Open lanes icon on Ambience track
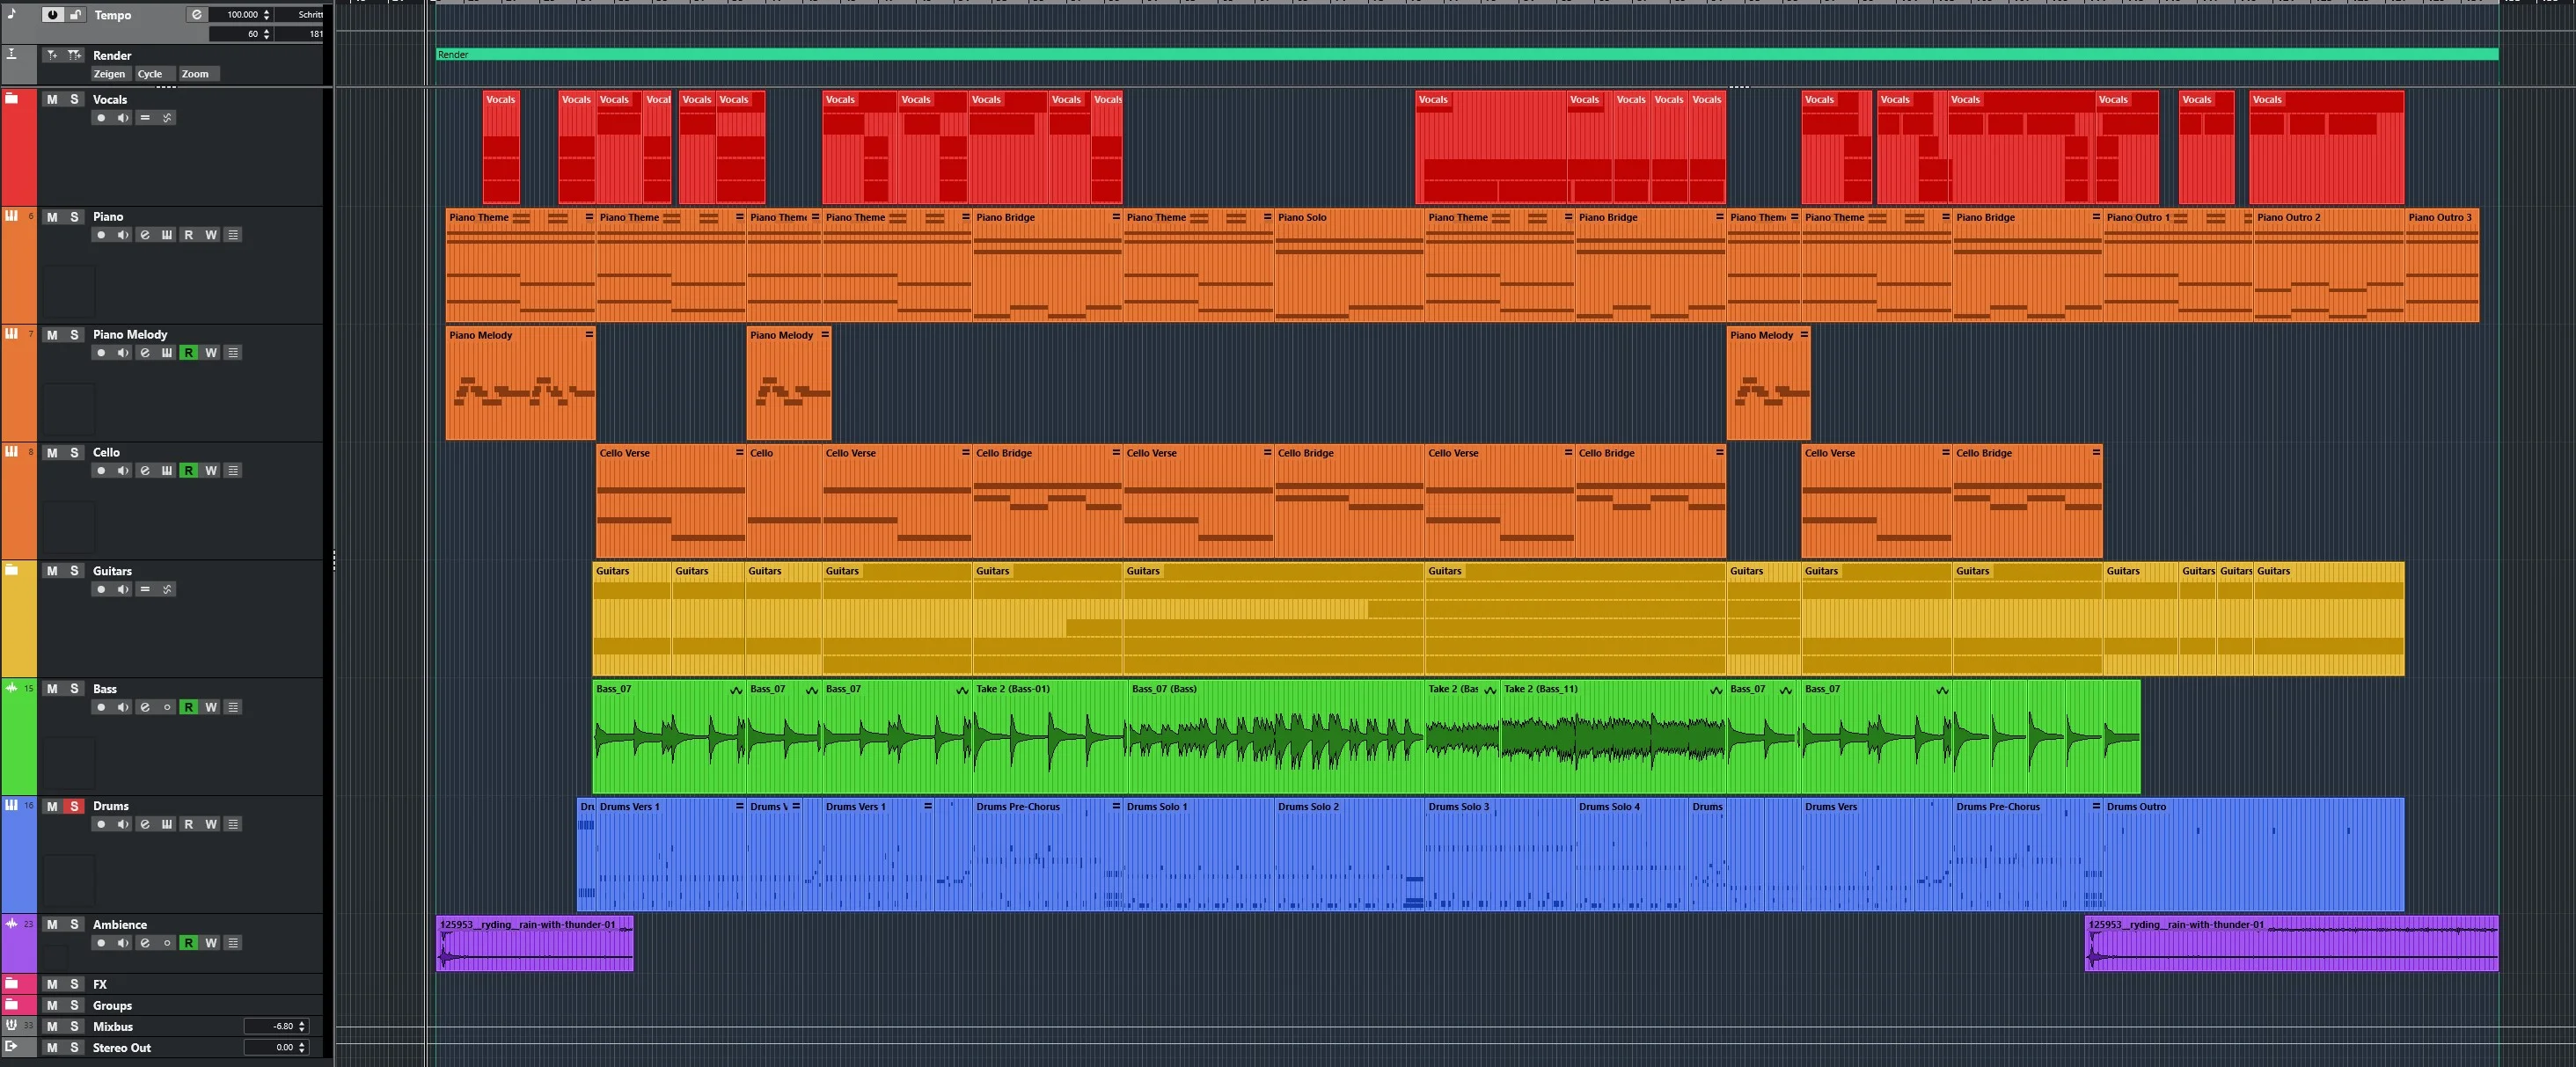This screenshot has height=1067, width=2576. tap(233, 943)
